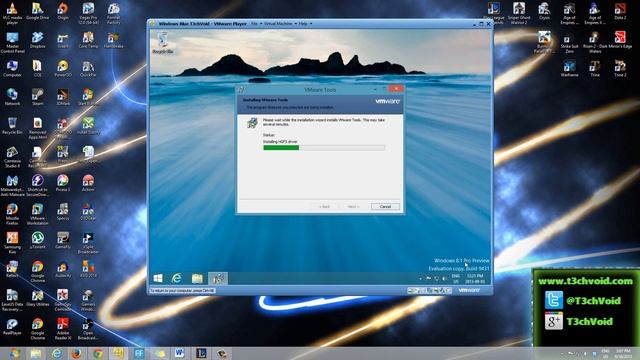This screenshot has height=360, width=640.
Task: Open Format Factory desktop shortcut
Action: [113, 13]
